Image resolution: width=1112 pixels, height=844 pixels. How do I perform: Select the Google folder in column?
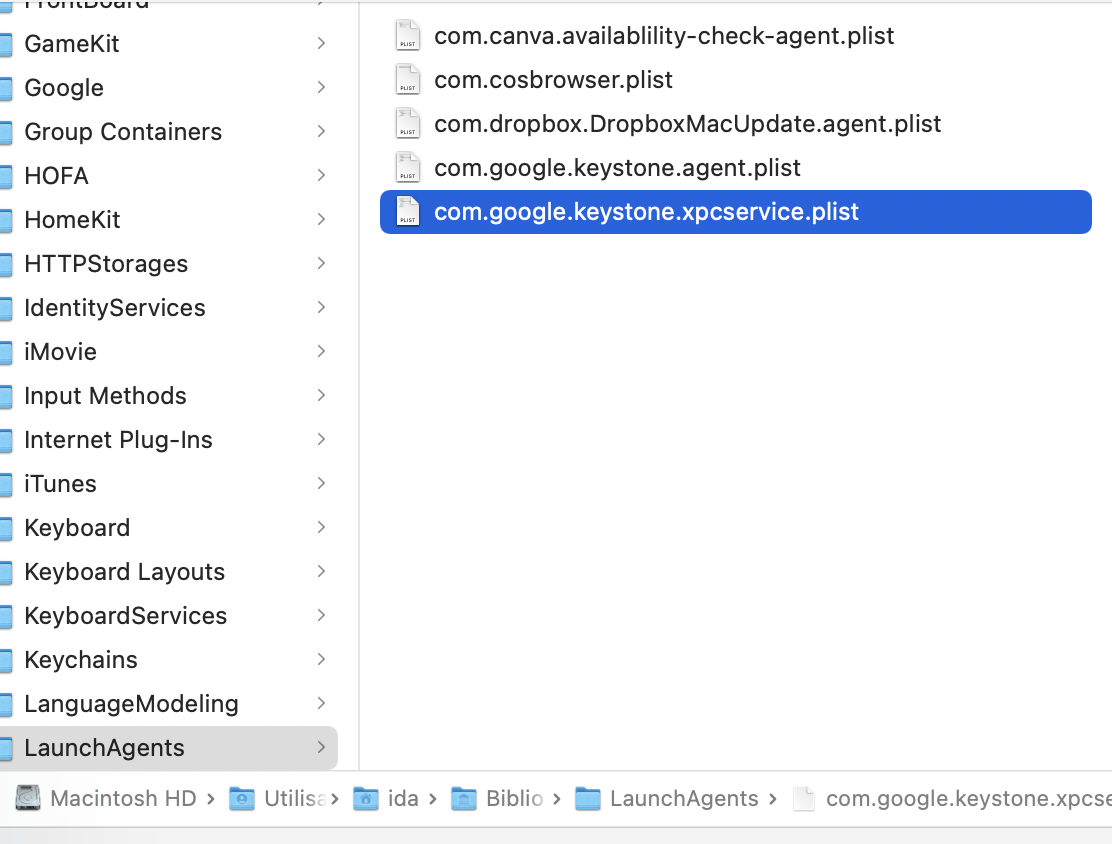(x=64, y=88)
